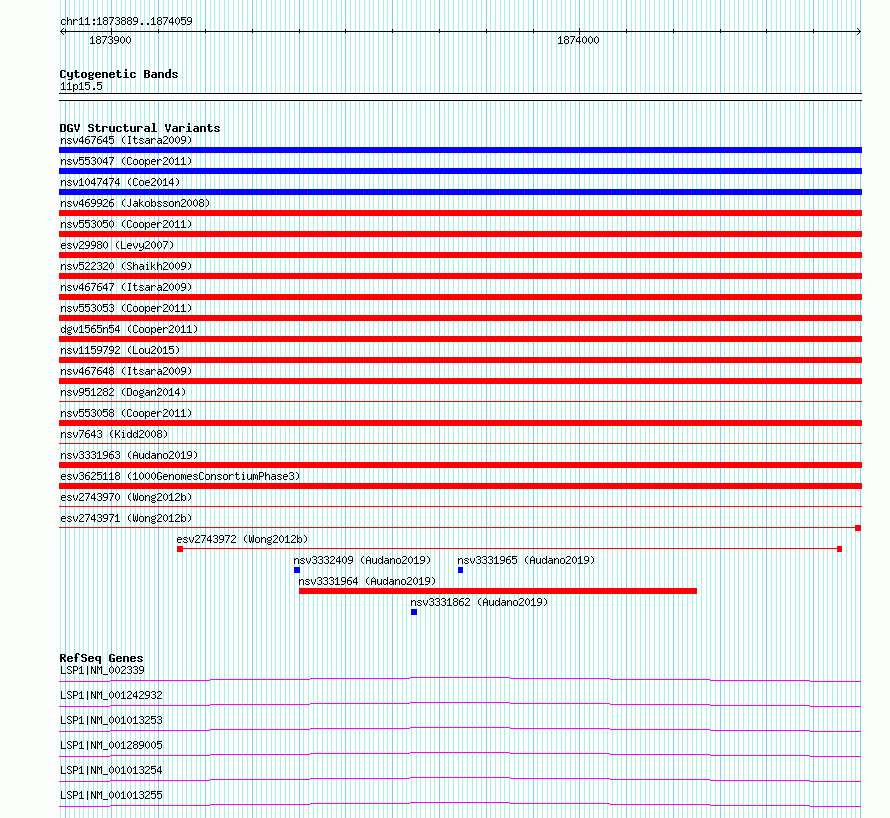Viewport: 890px width, 818px height.
Task: Click LSP1|NM_001013255 transcript label
Action: 111,795
